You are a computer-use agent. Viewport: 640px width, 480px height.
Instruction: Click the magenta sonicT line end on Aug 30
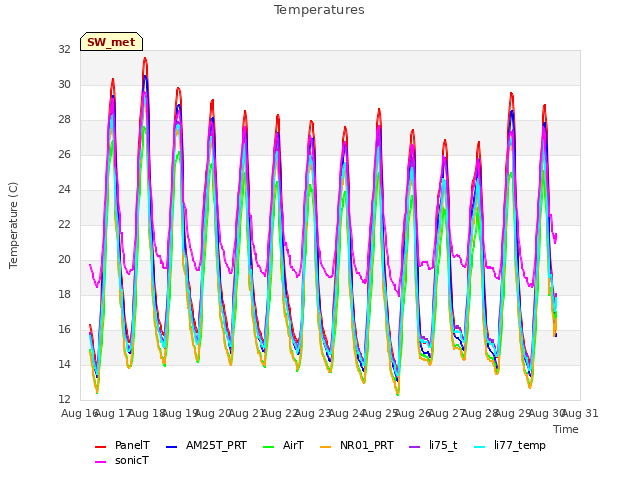click(556, 235)
